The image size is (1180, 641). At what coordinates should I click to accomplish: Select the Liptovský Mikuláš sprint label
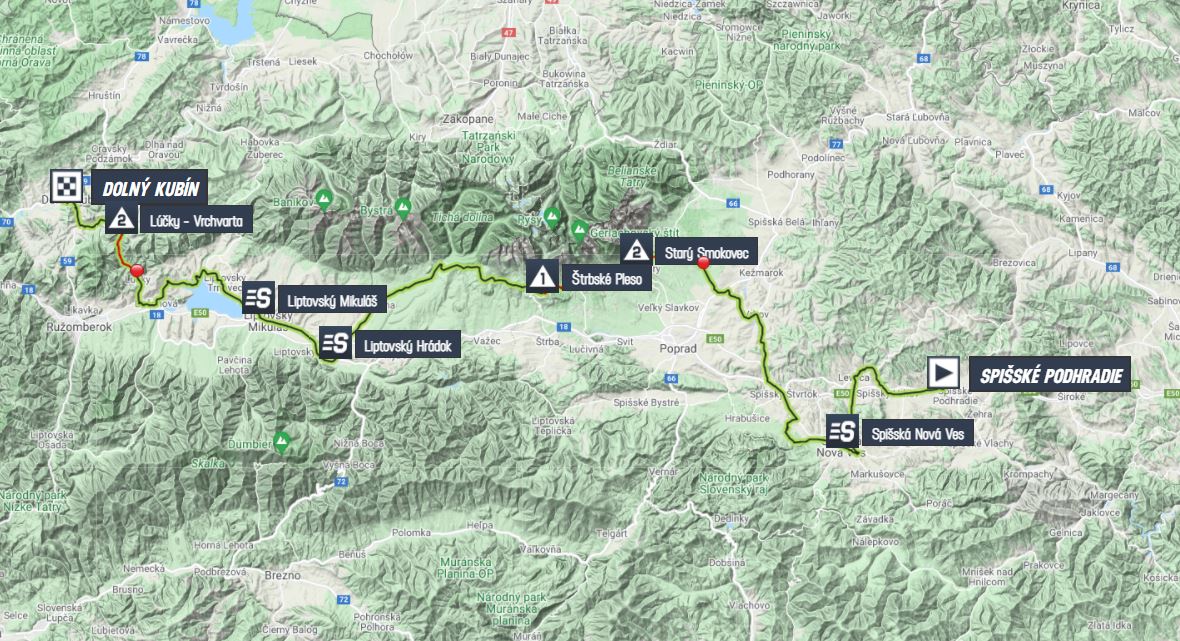(332, 301)
